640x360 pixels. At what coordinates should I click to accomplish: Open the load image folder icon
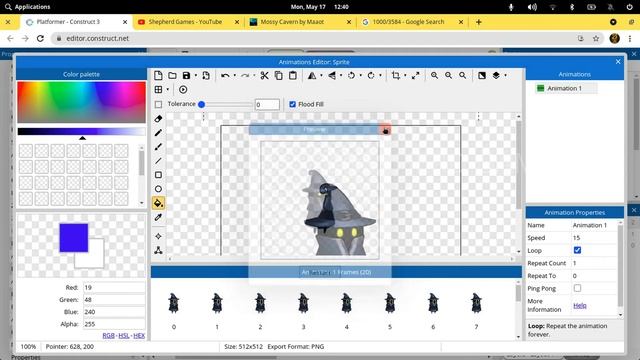(x=172, y=76)
